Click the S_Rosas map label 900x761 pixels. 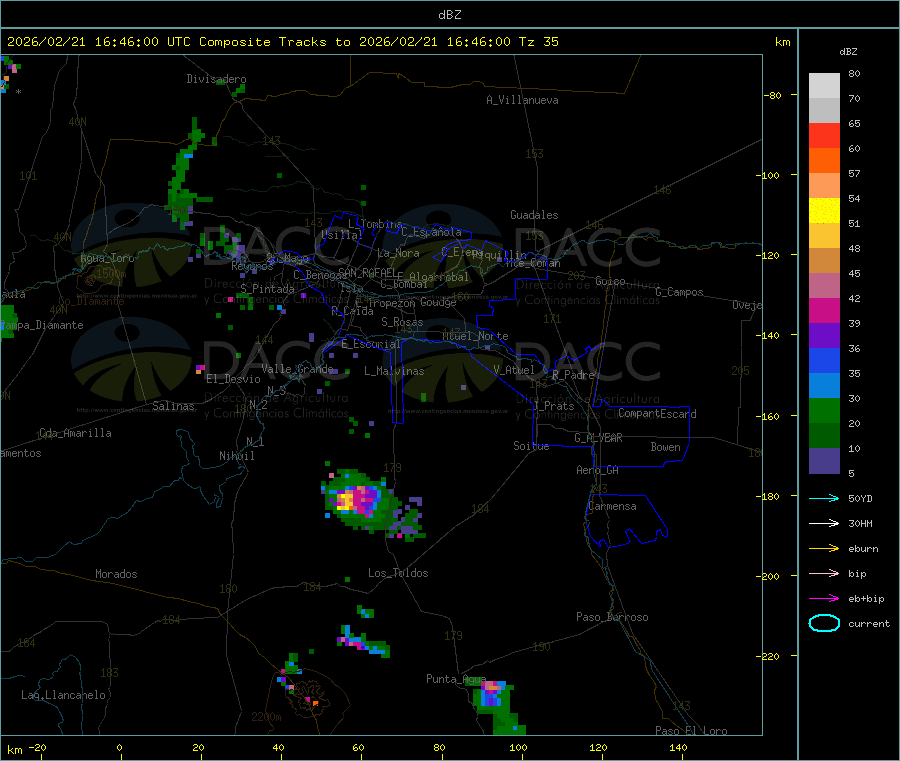(x=402, y=322)
